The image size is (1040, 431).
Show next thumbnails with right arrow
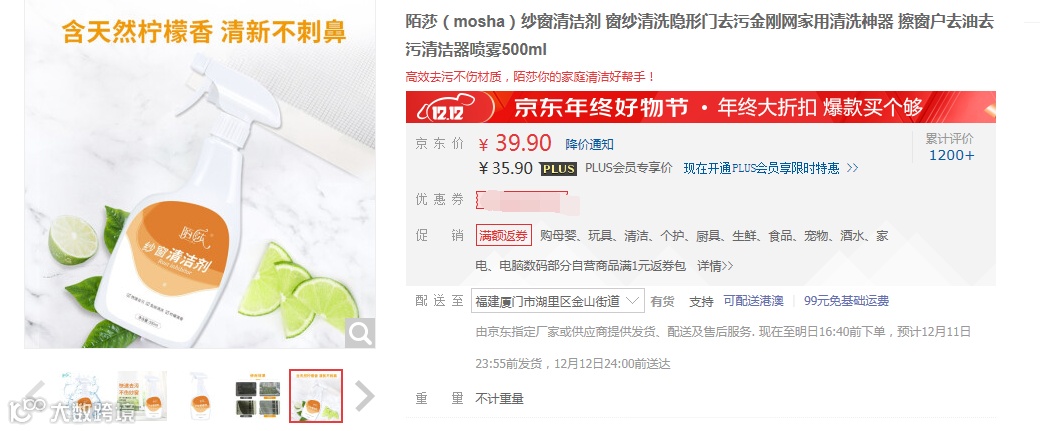[x=365, y=396]
